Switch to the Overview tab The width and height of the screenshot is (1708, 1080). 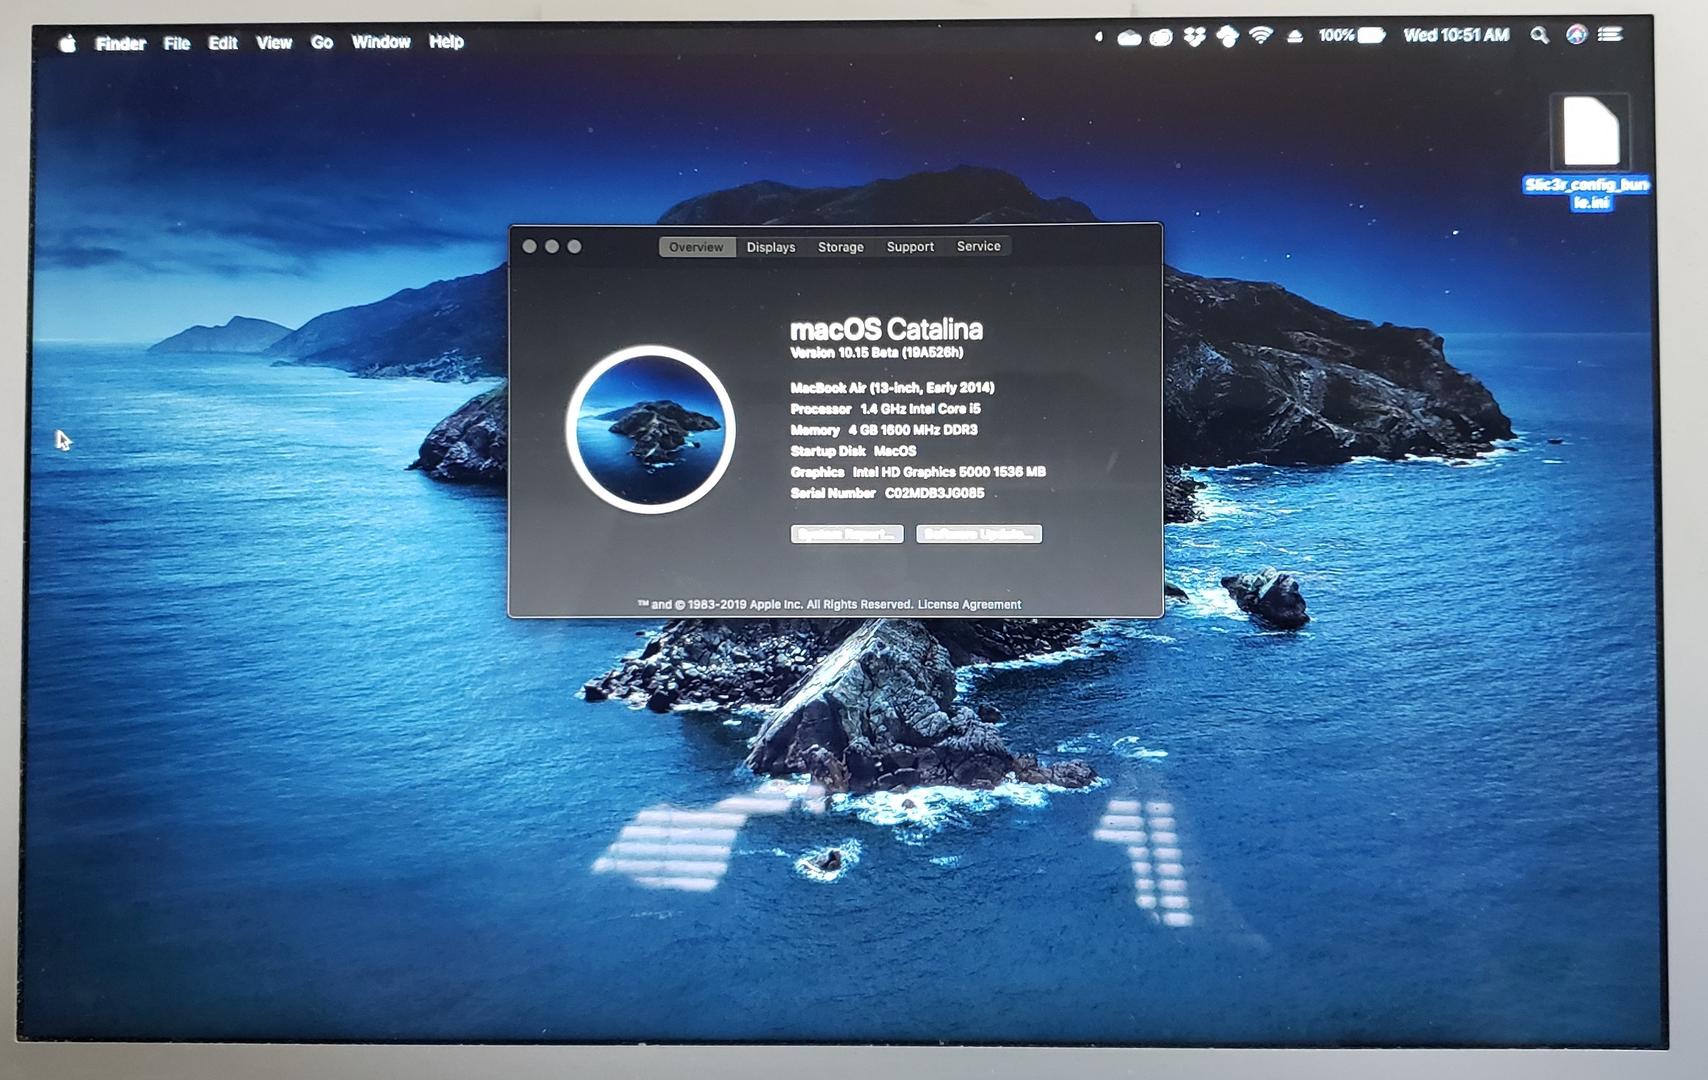point(696,247)
